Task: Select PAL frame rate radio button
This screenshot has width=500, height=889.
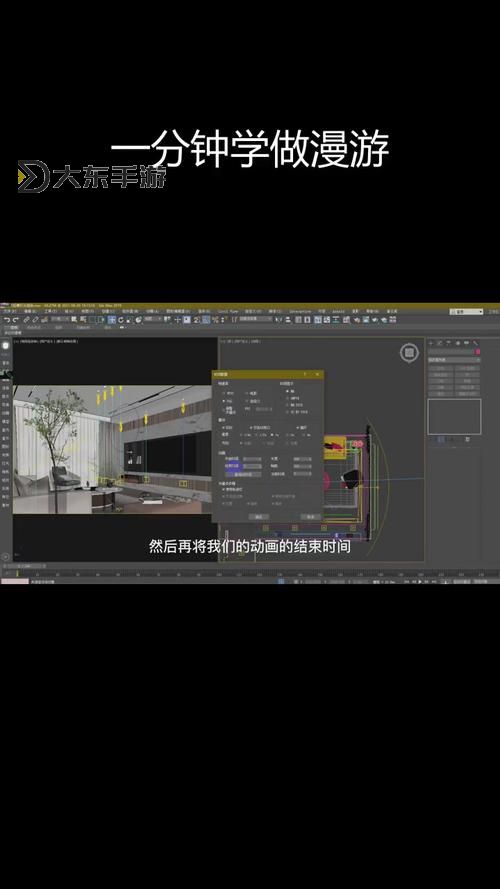Action: tap(223, 401)
